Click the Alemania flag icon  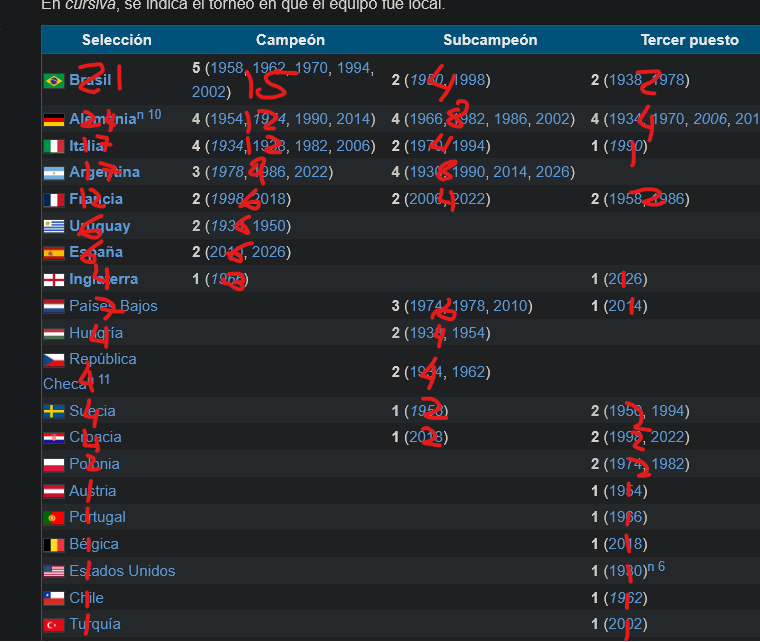54,120
